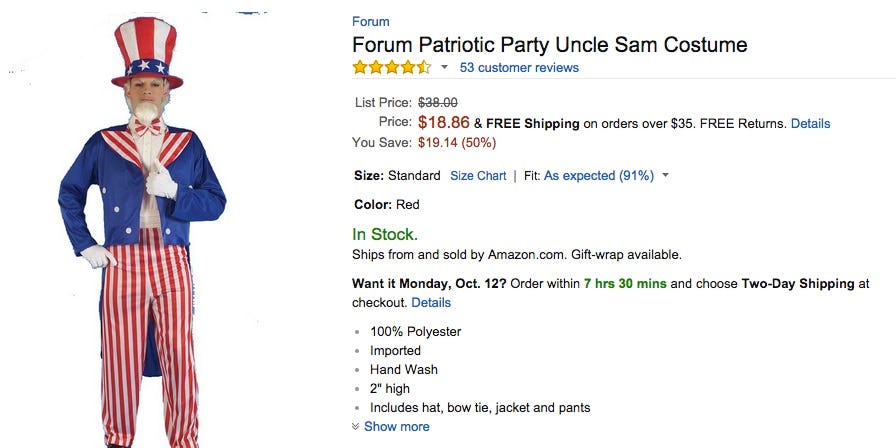
Task: Click the struck-through $38.00 list price
Action: coord(438,102)
